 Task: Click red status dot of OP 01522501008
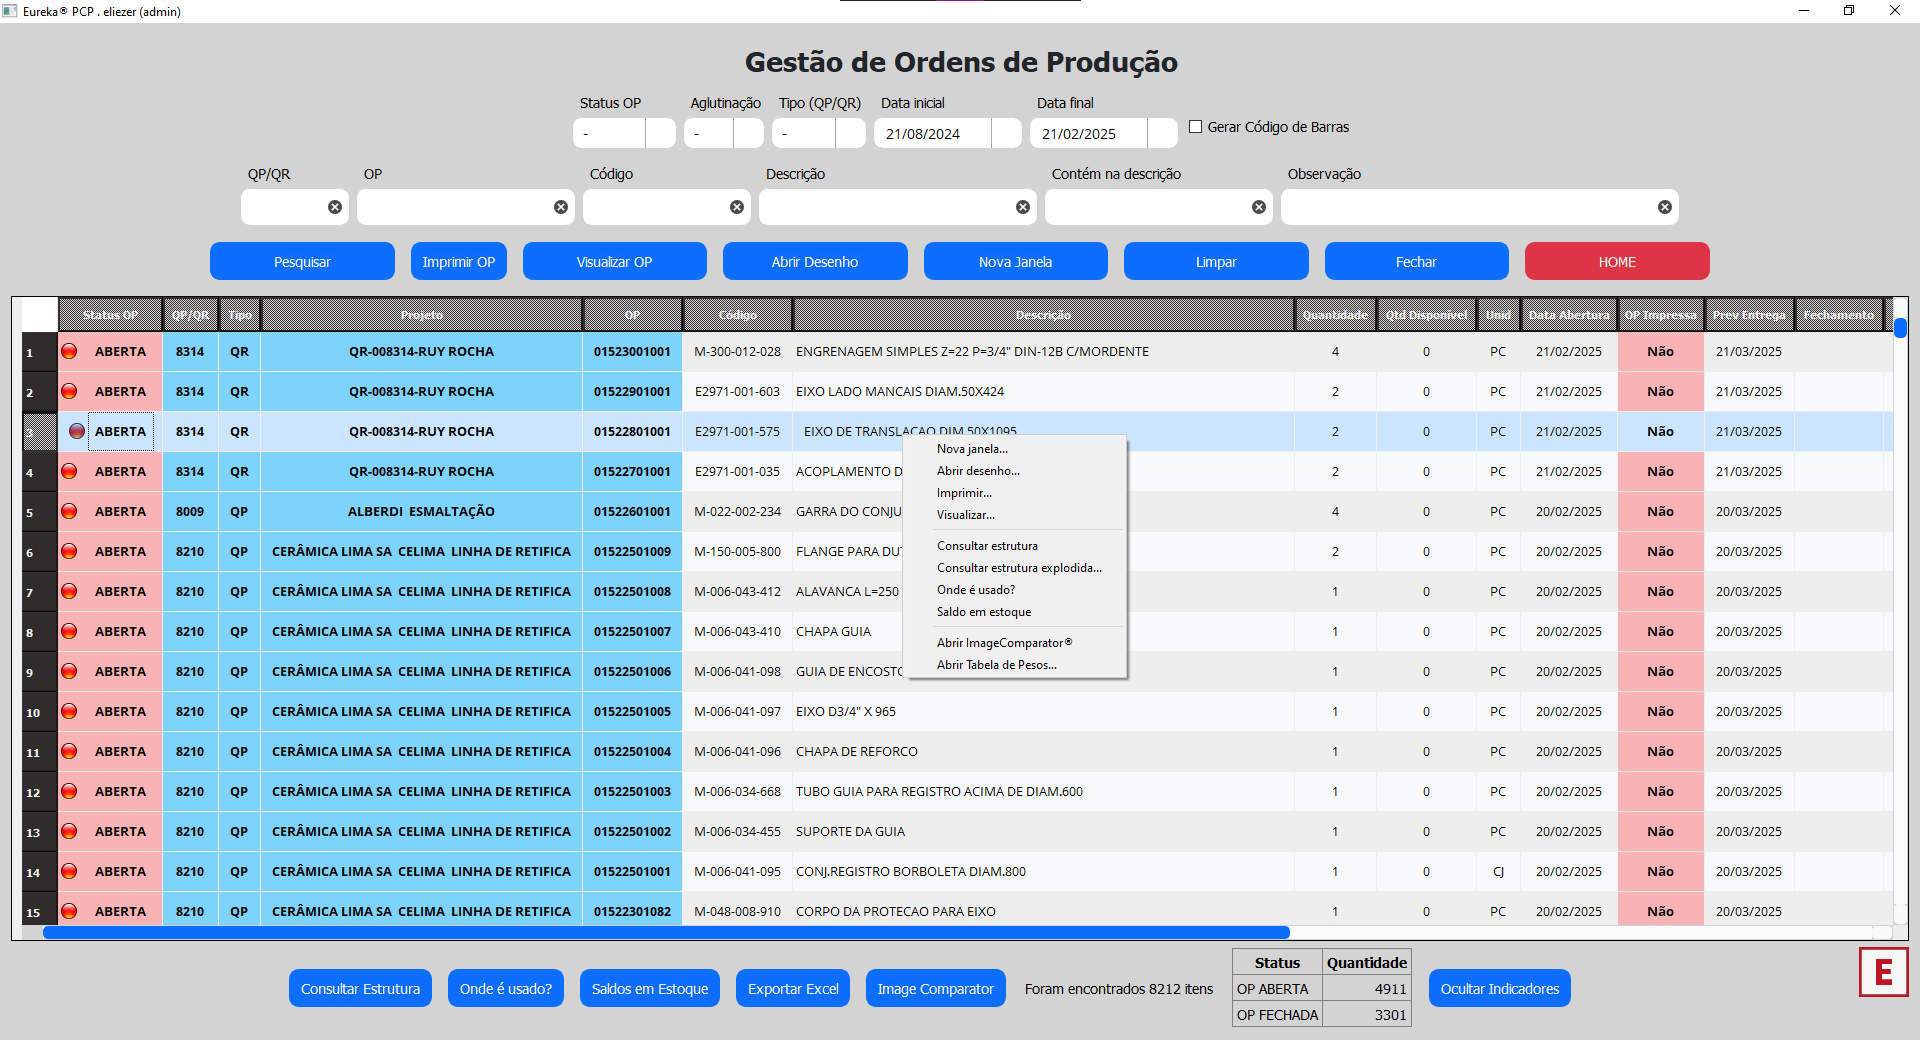click(69, 591)
